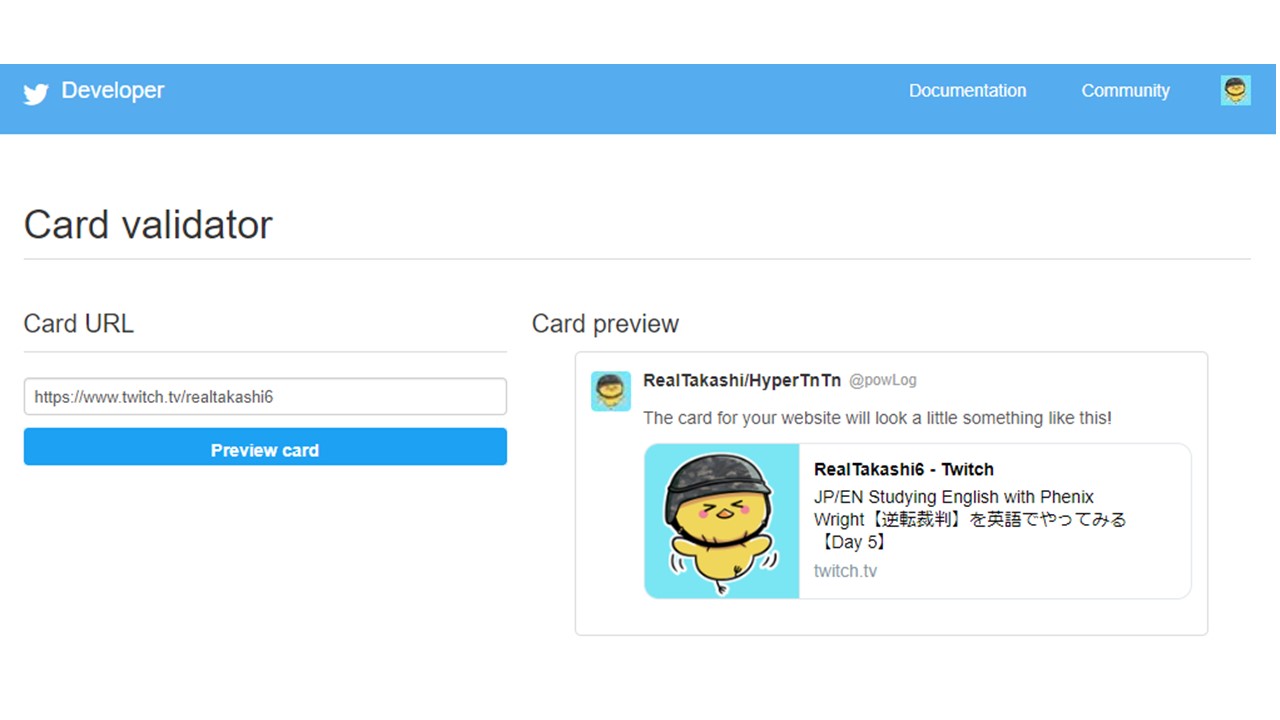Open the Developer home link

[x=112, y=90]
